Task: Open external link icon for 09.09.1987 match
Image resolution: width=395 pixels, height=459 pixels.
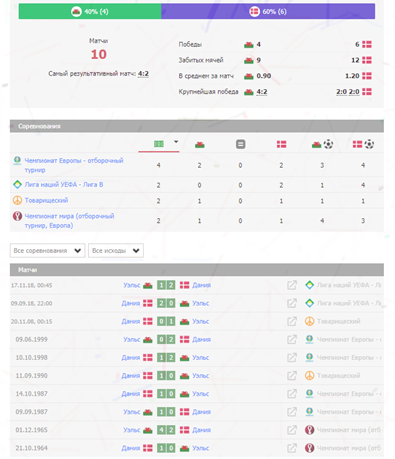Action: pyautogui.click(x=292, y=412)
